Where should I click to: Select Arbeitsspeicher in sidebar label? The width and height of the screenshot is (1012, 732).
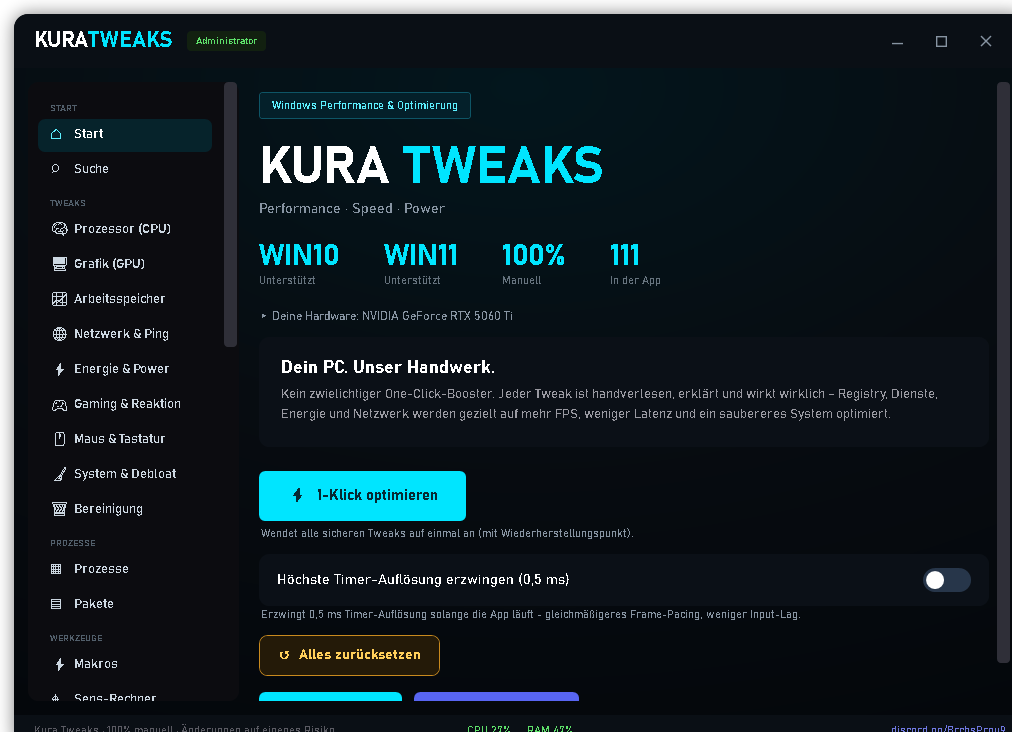click(119, 298)
